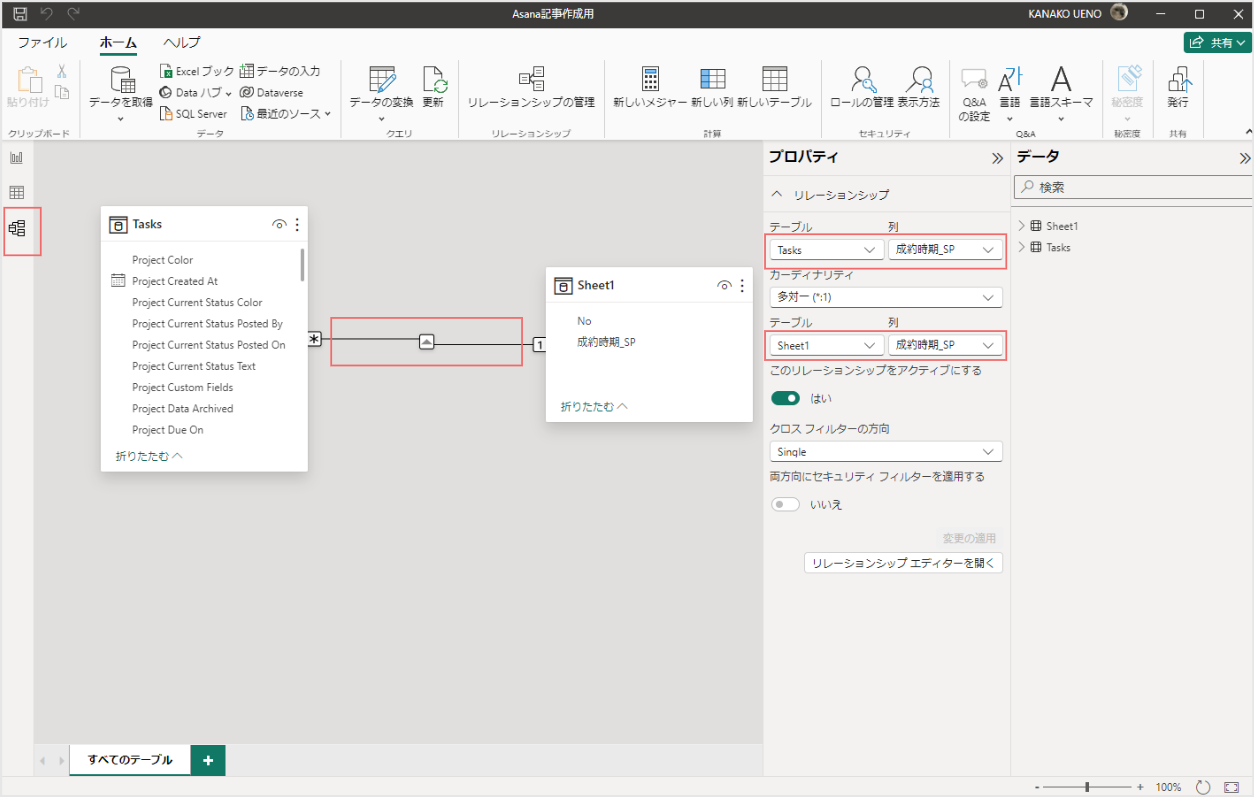
Task: Toggle visibility eye on Tasks table
Action: click(279, 225)
